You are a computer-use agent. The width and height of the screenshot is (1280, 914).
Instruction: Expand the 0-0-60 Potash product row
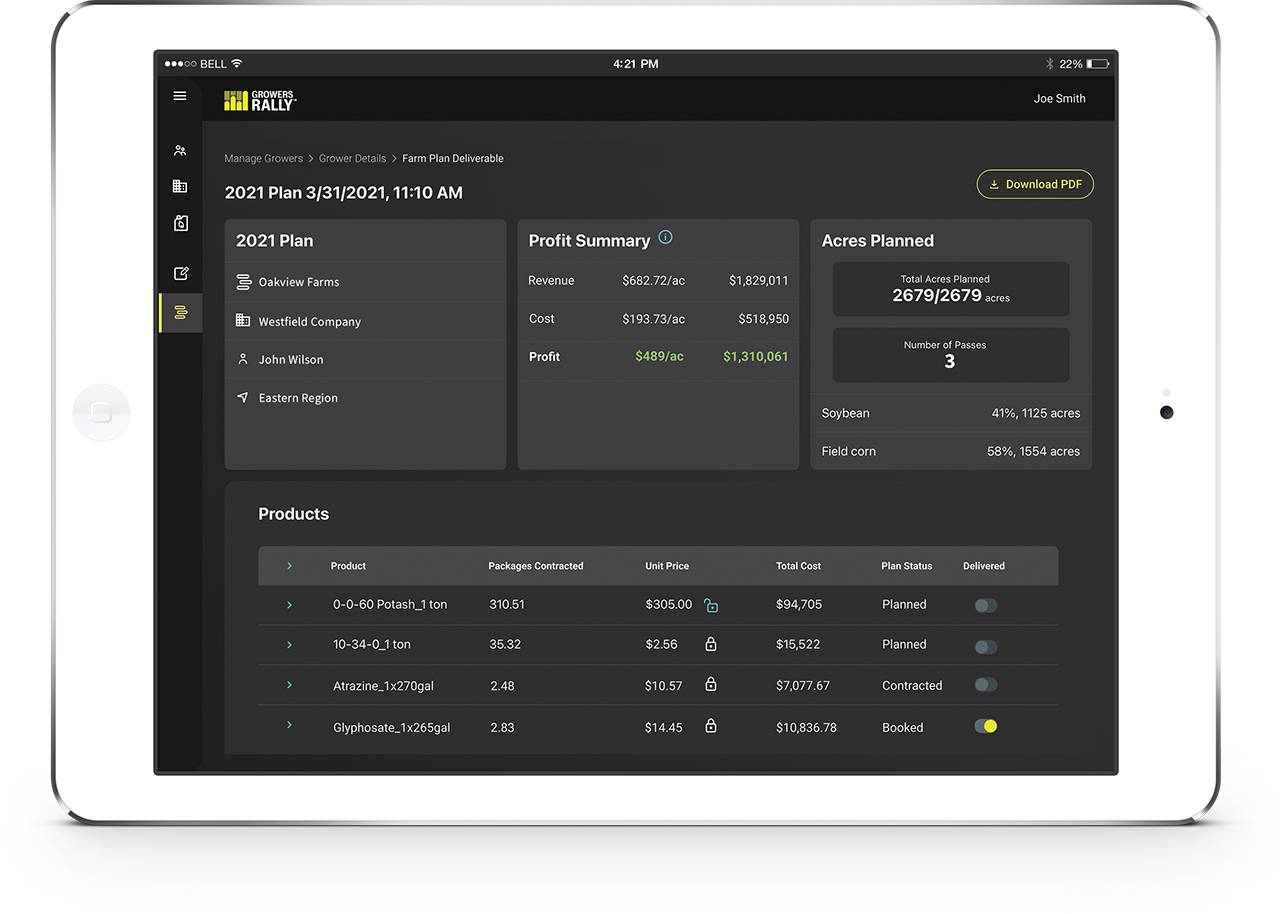[290, 605]
